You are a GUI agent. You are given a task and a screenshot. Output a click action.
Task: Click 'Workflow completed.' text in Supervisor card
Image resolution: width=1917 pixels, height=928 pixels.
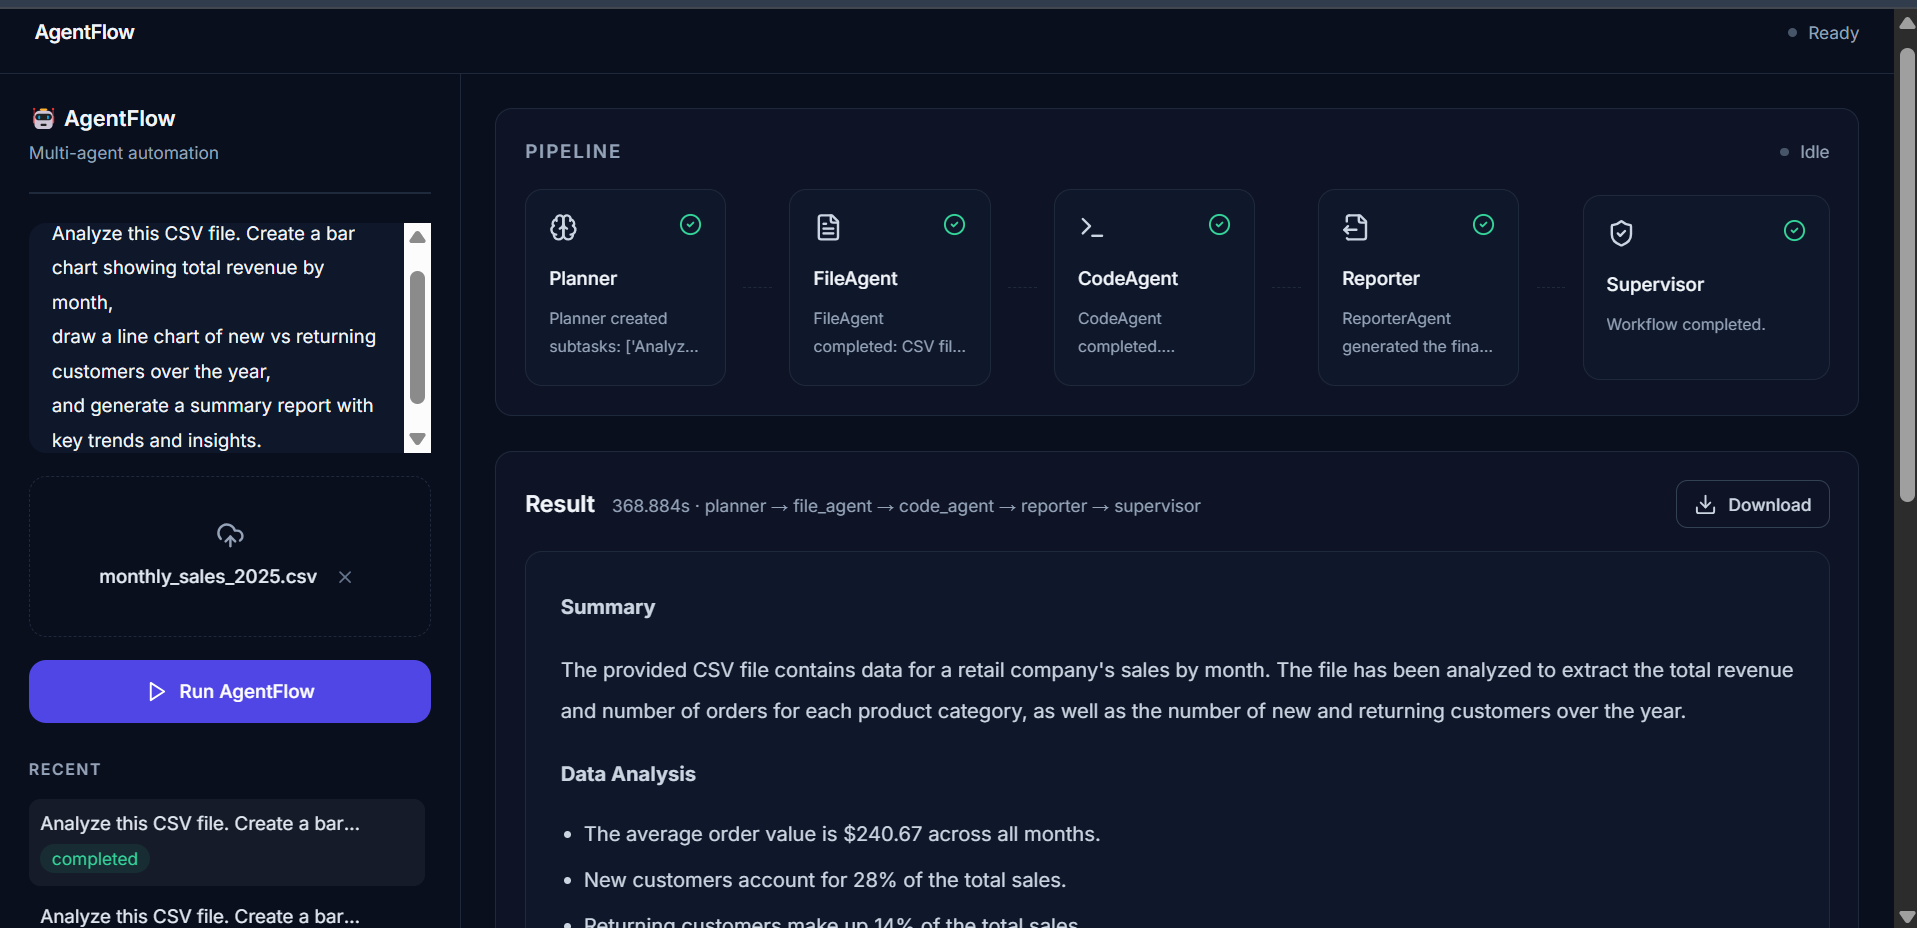1686,324
